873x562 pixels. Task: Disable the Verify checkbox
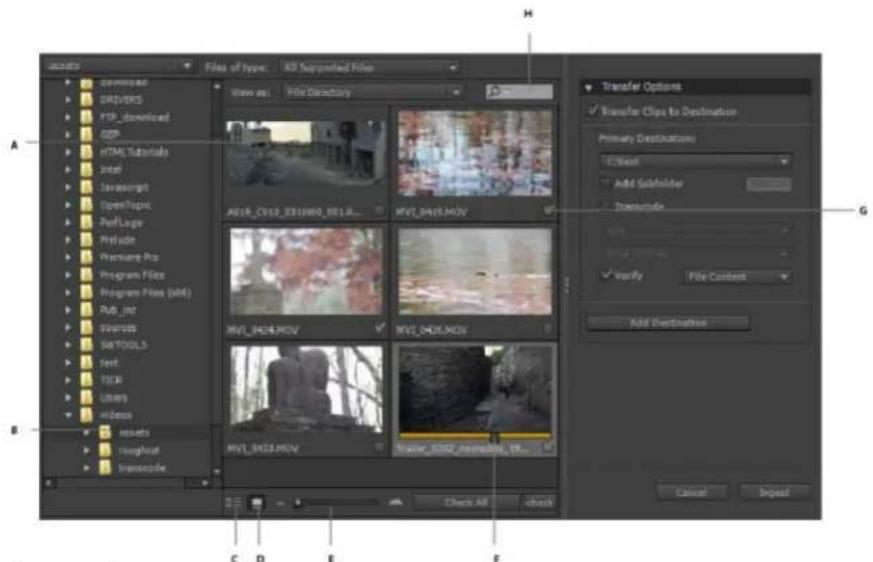[606, 275]
